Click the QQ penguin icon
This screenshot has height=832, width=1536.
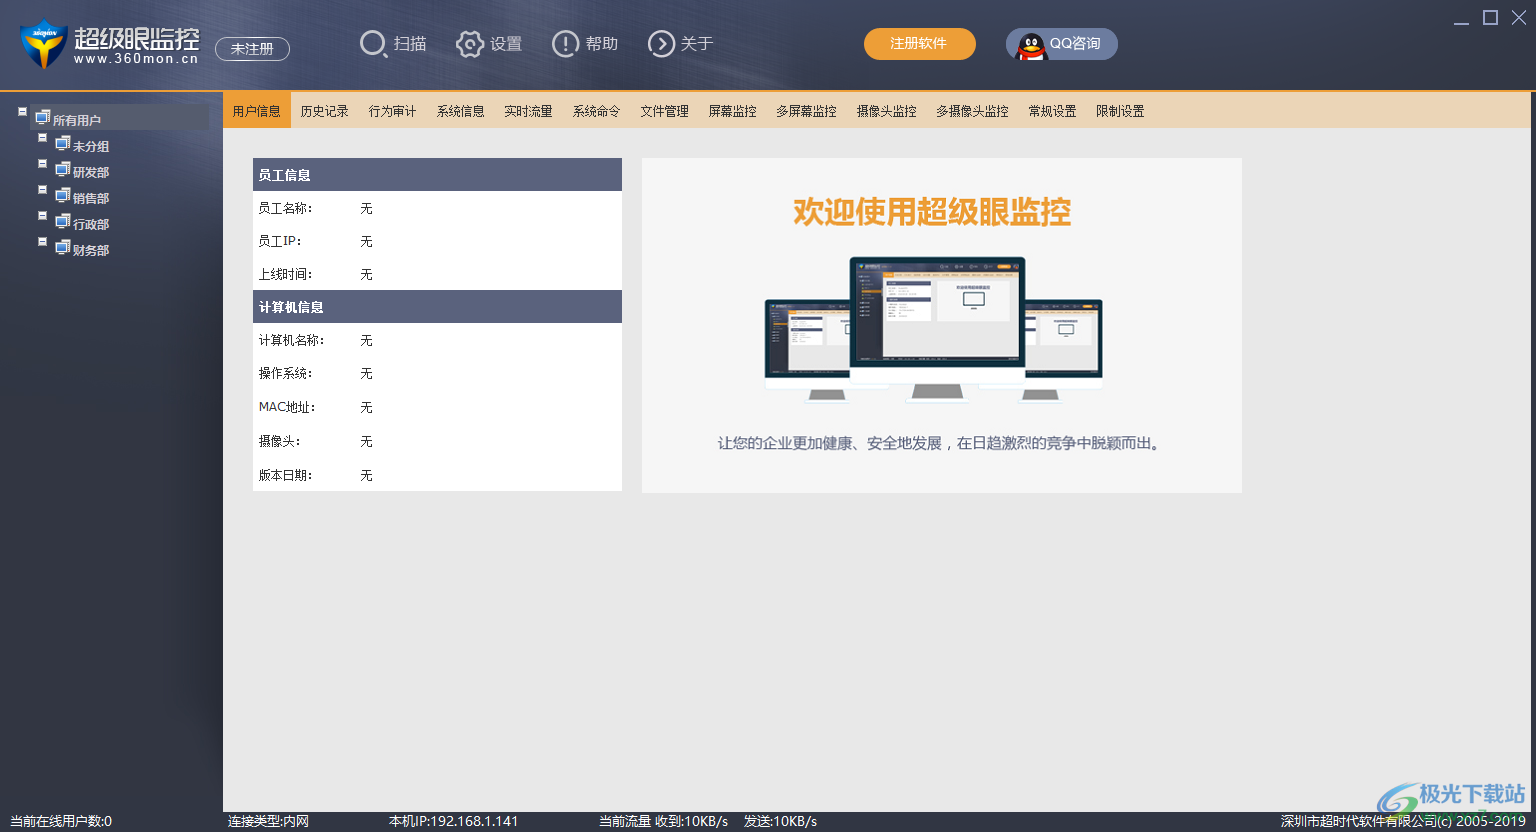pos(1031,45)
